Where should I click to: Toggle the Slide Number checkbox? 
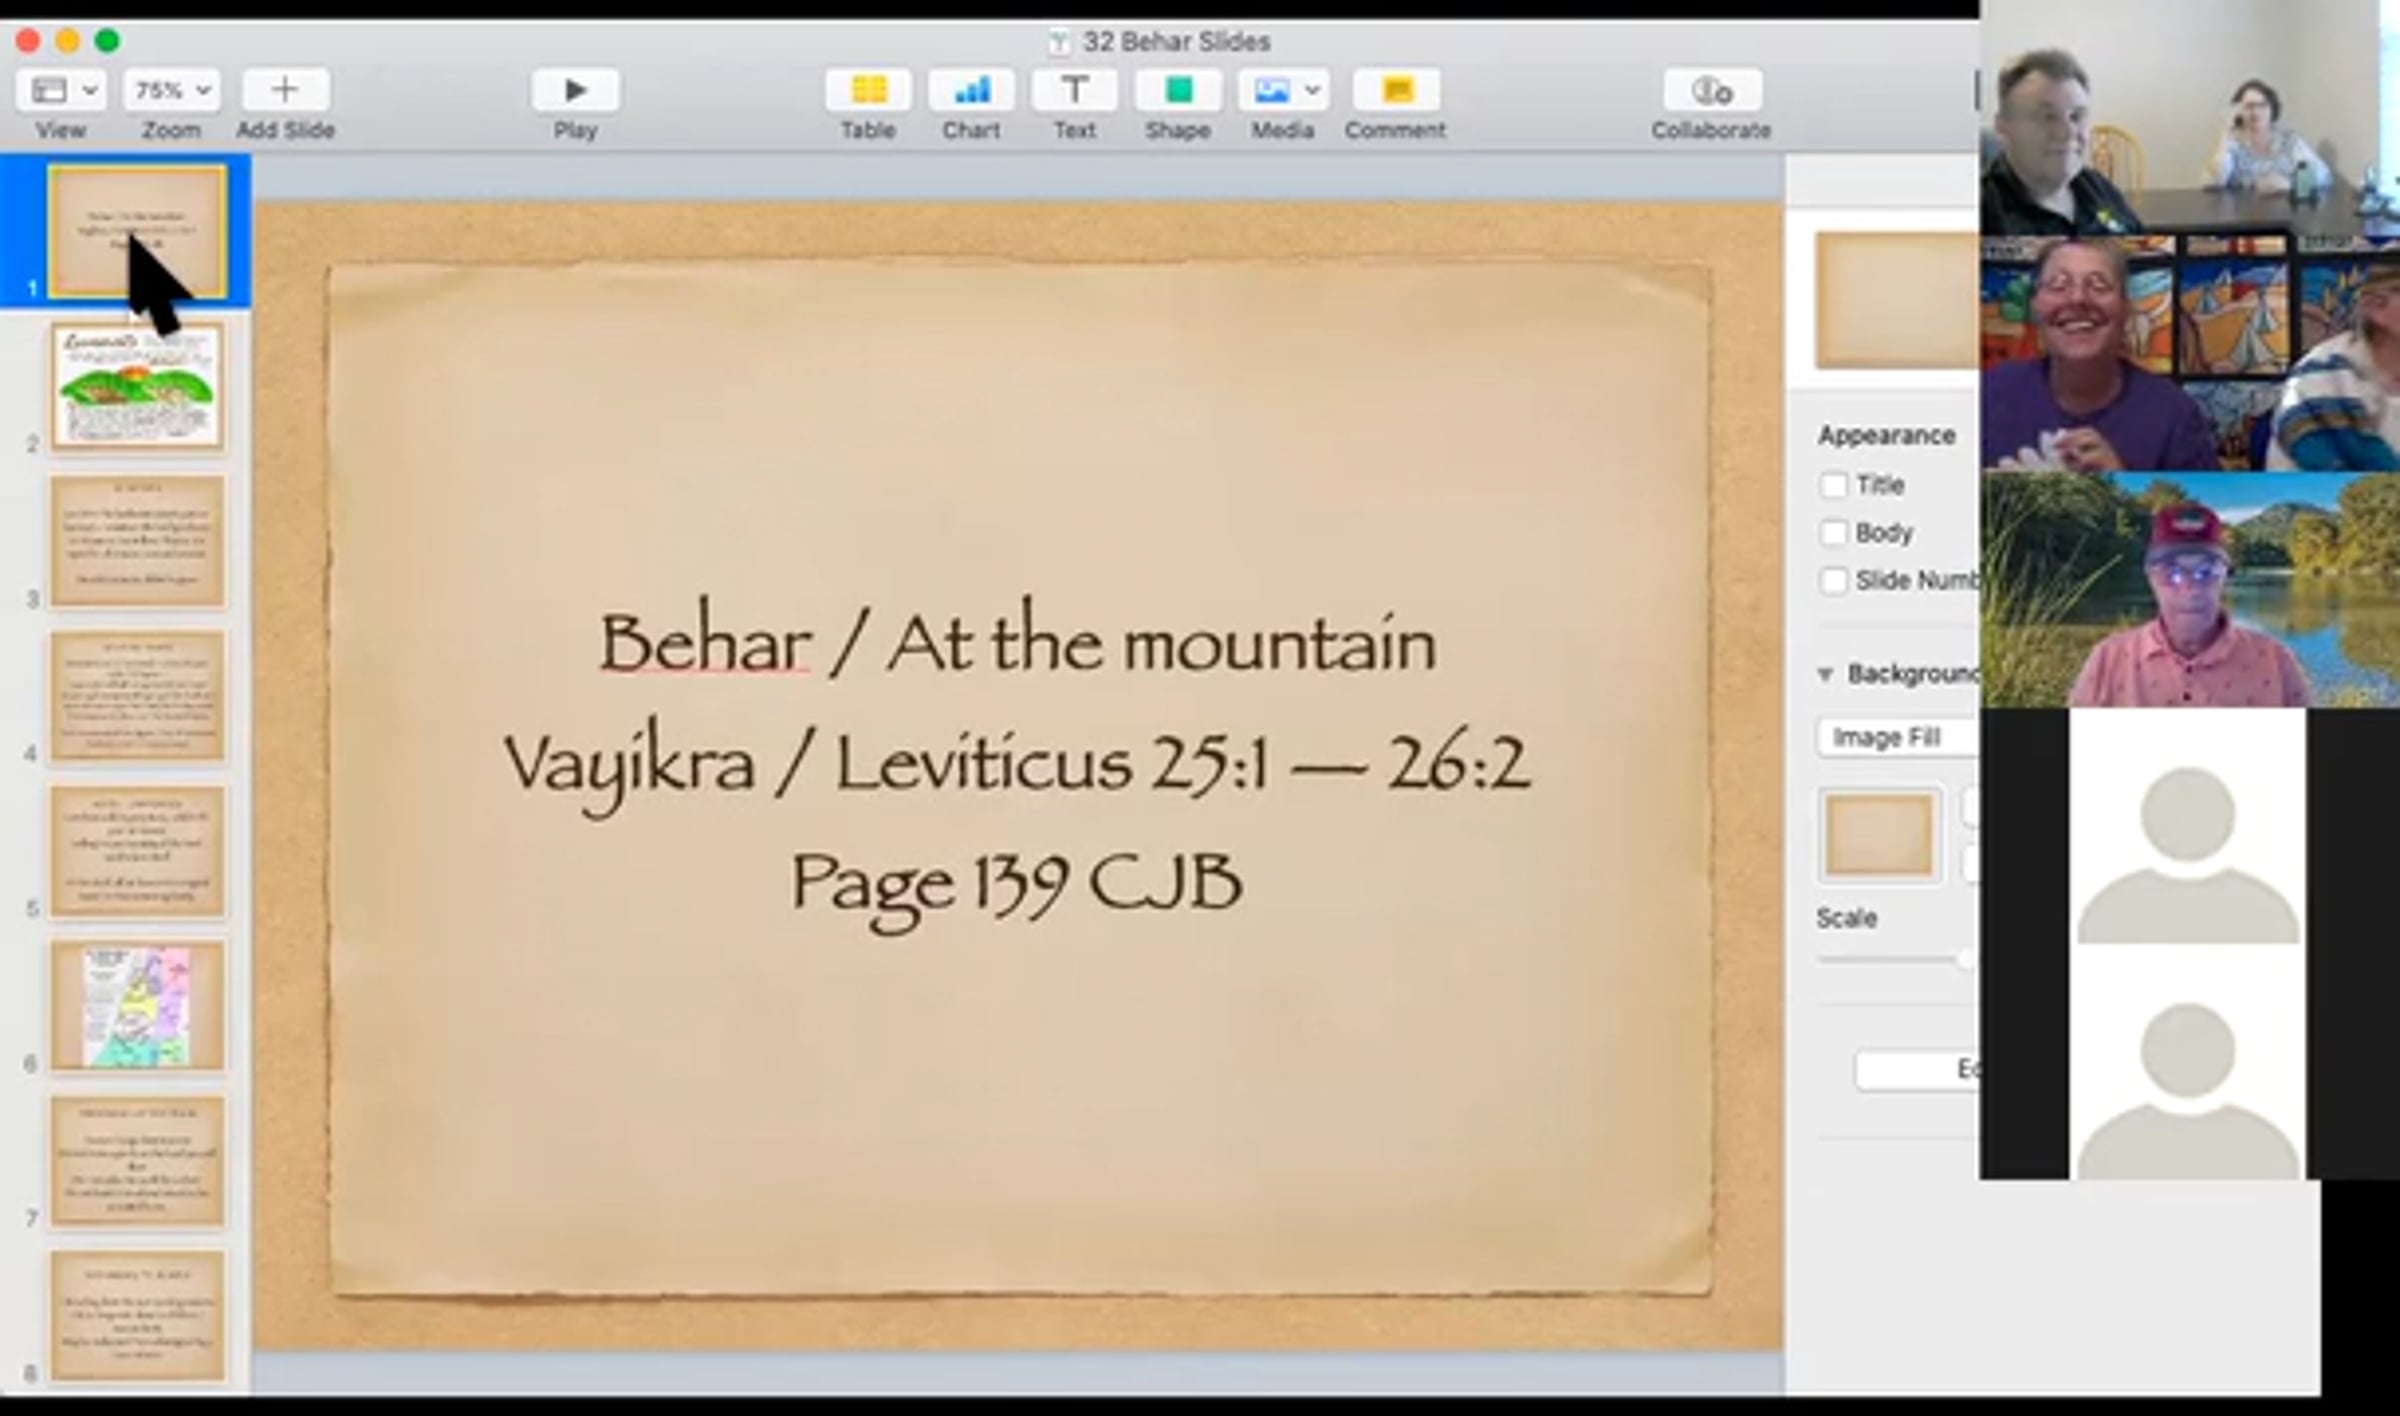[x=1833, y=581]
